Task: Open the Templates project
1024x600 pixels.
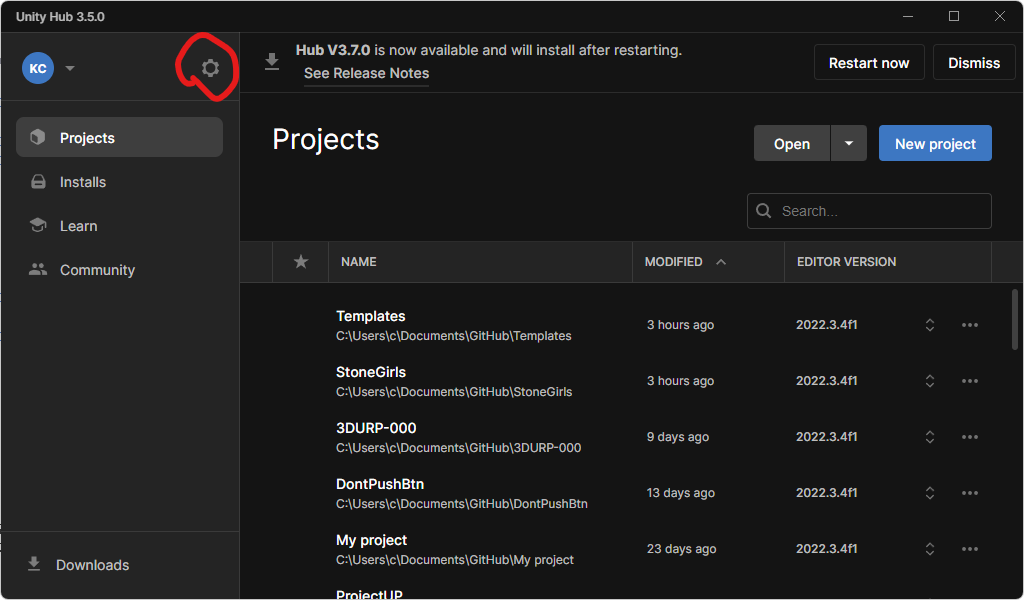Action: 370,316
